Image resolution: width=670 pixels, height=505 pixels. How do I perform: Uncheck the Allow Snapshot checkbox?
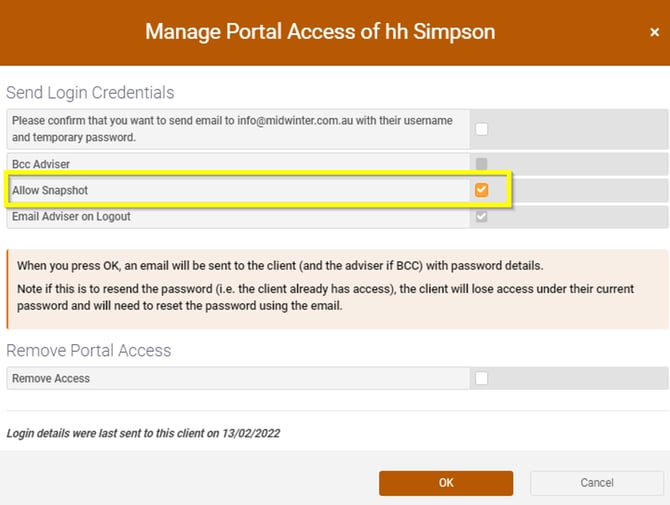coord(482,190)
